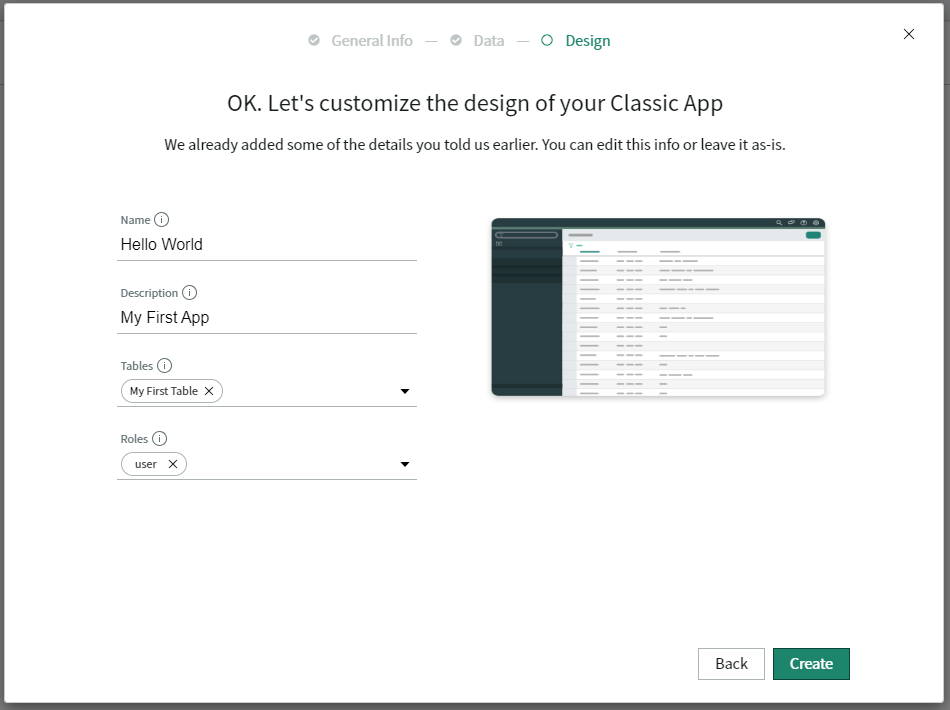Image resolution: width=950 pixels, height=710 pixels.
Task: Click the General Info checkmark icon
Action: 314,40
